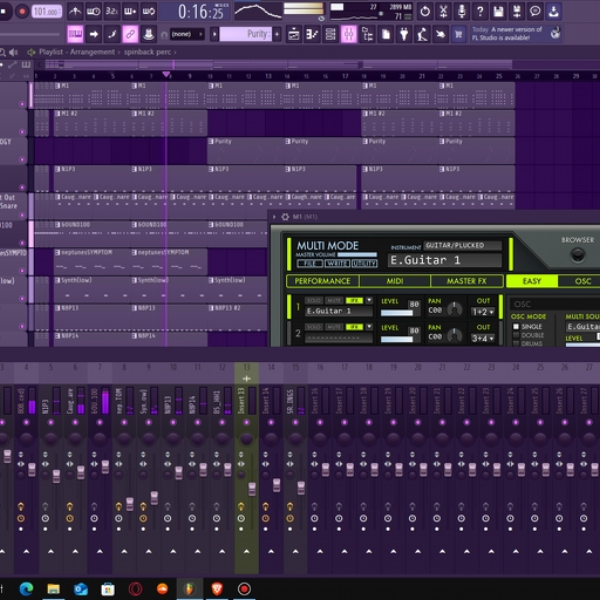Click the part 1 LEVEL slider in M1
The image size is (600, 600).
click(x=397, y=313)
